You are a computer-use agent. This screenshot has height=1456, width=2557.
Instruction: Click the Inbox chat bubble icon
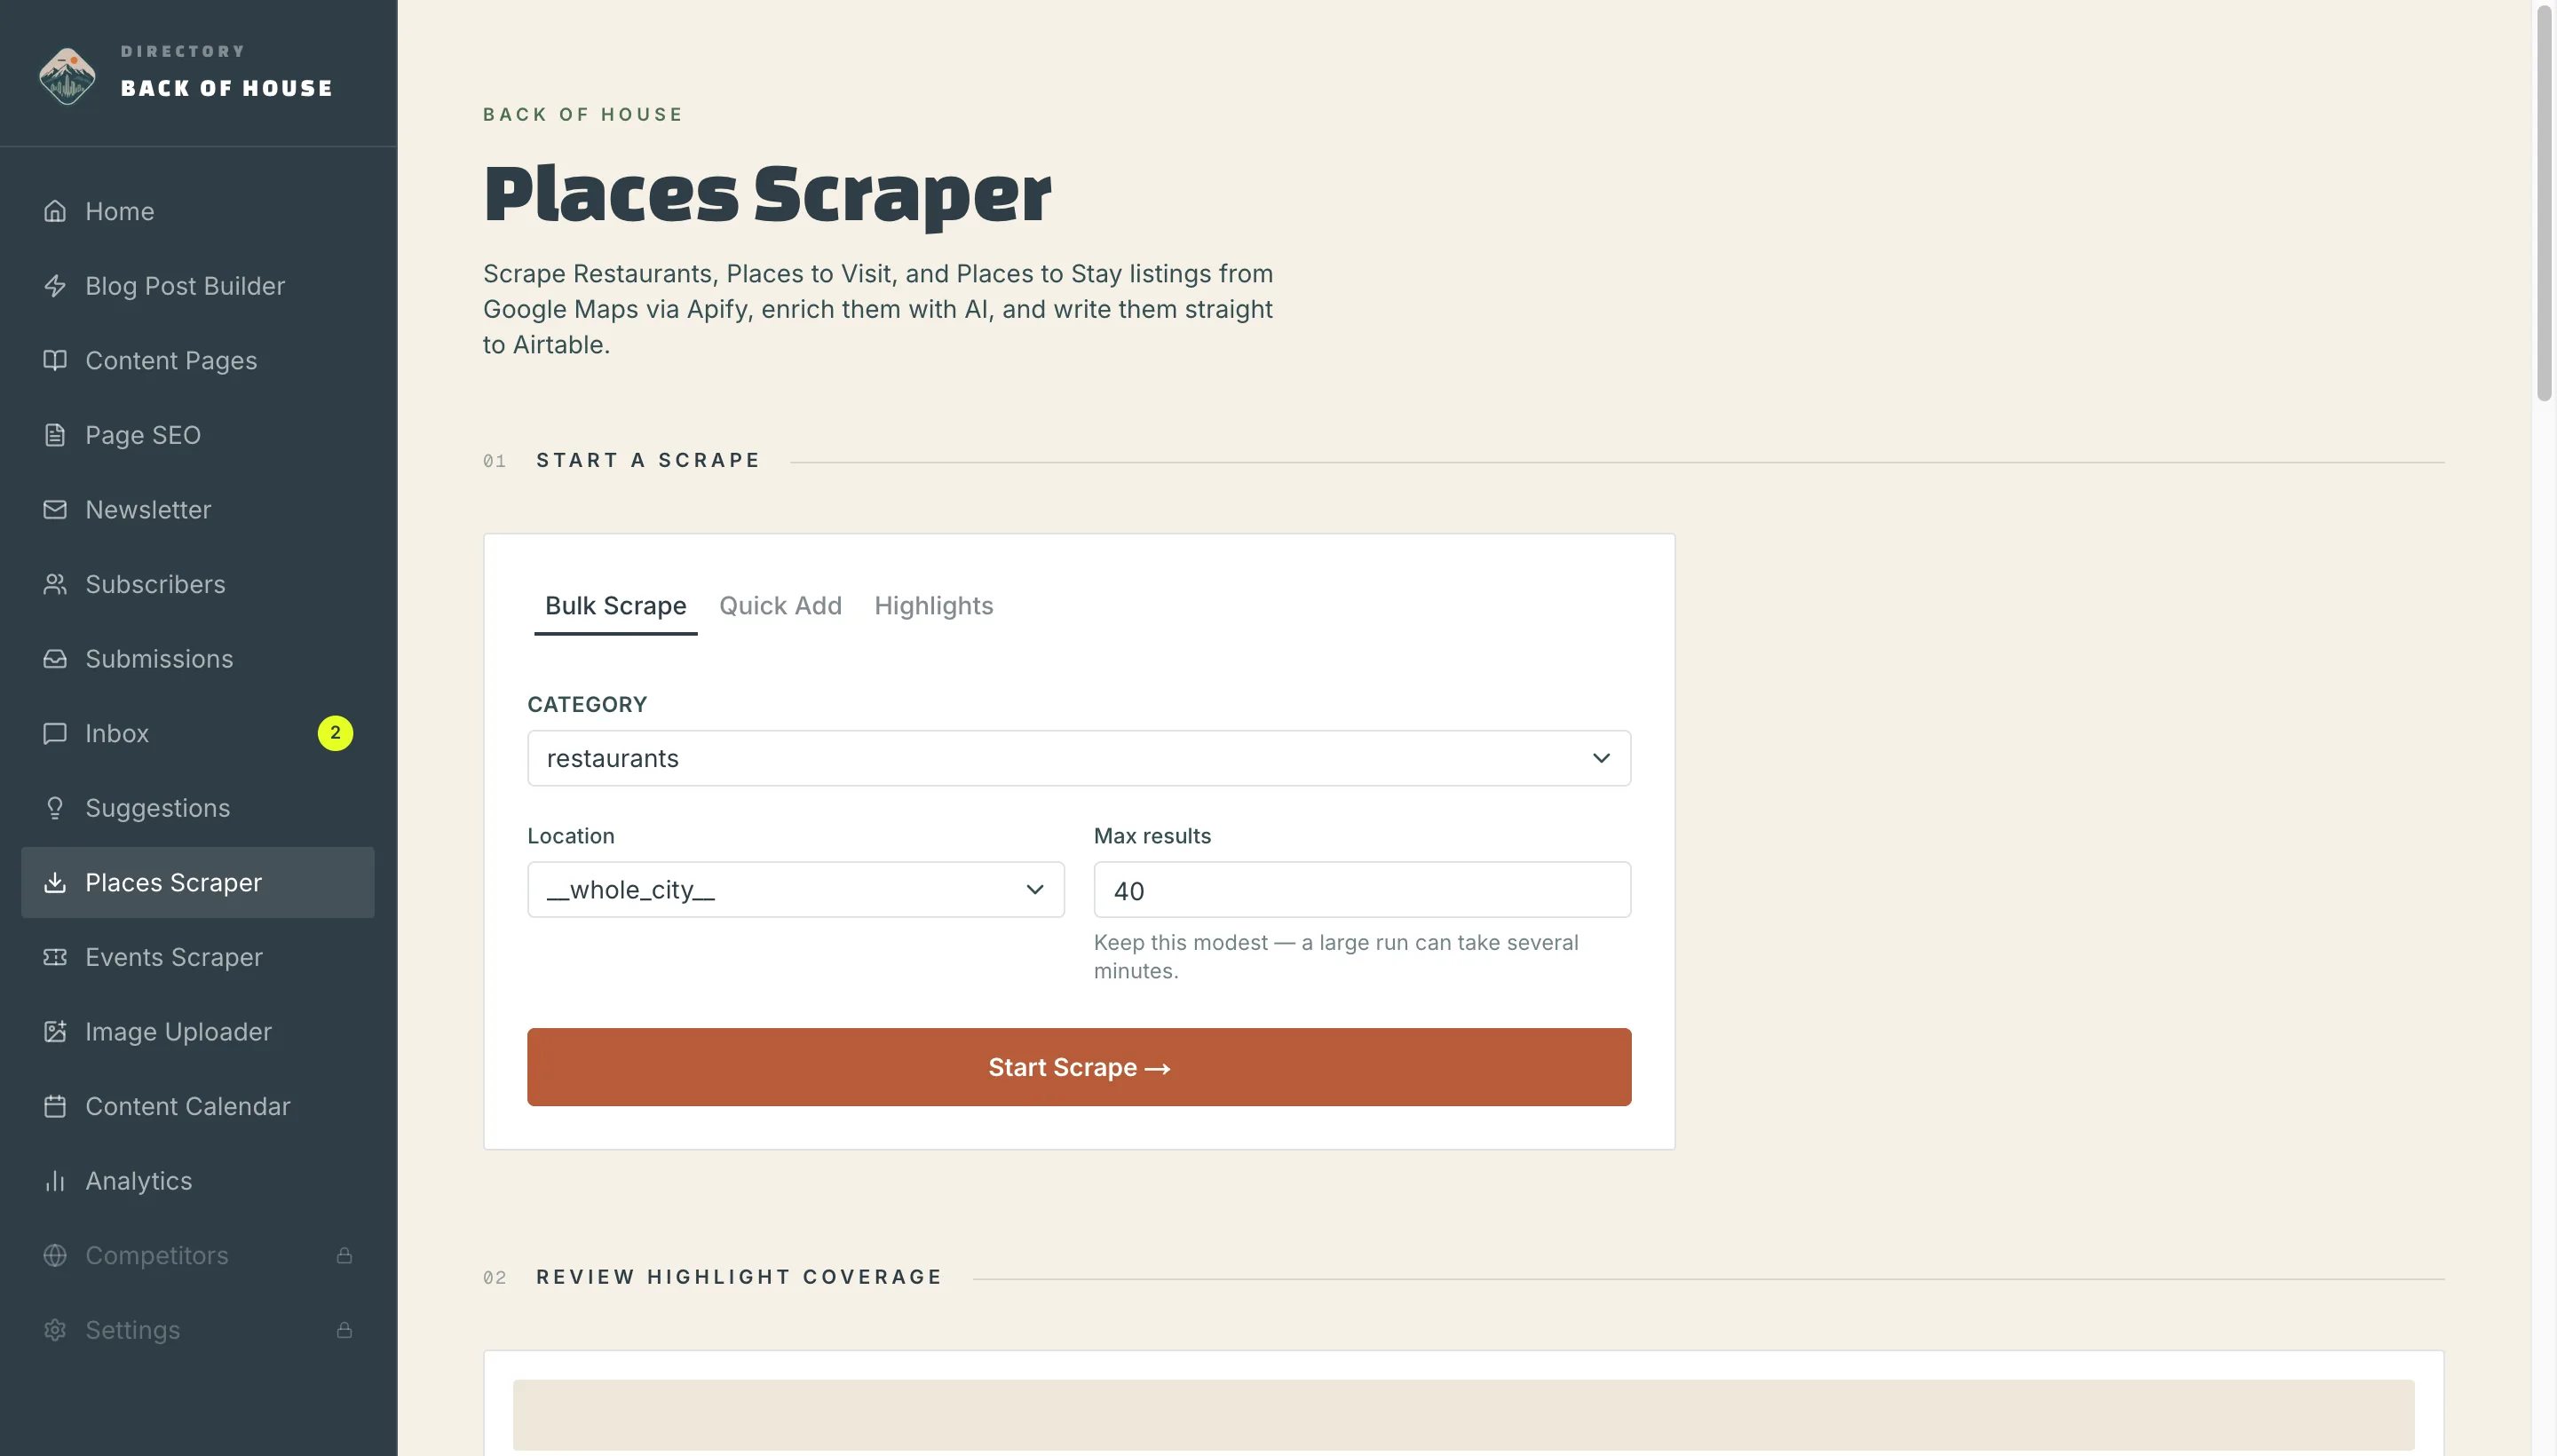(55, 733)
